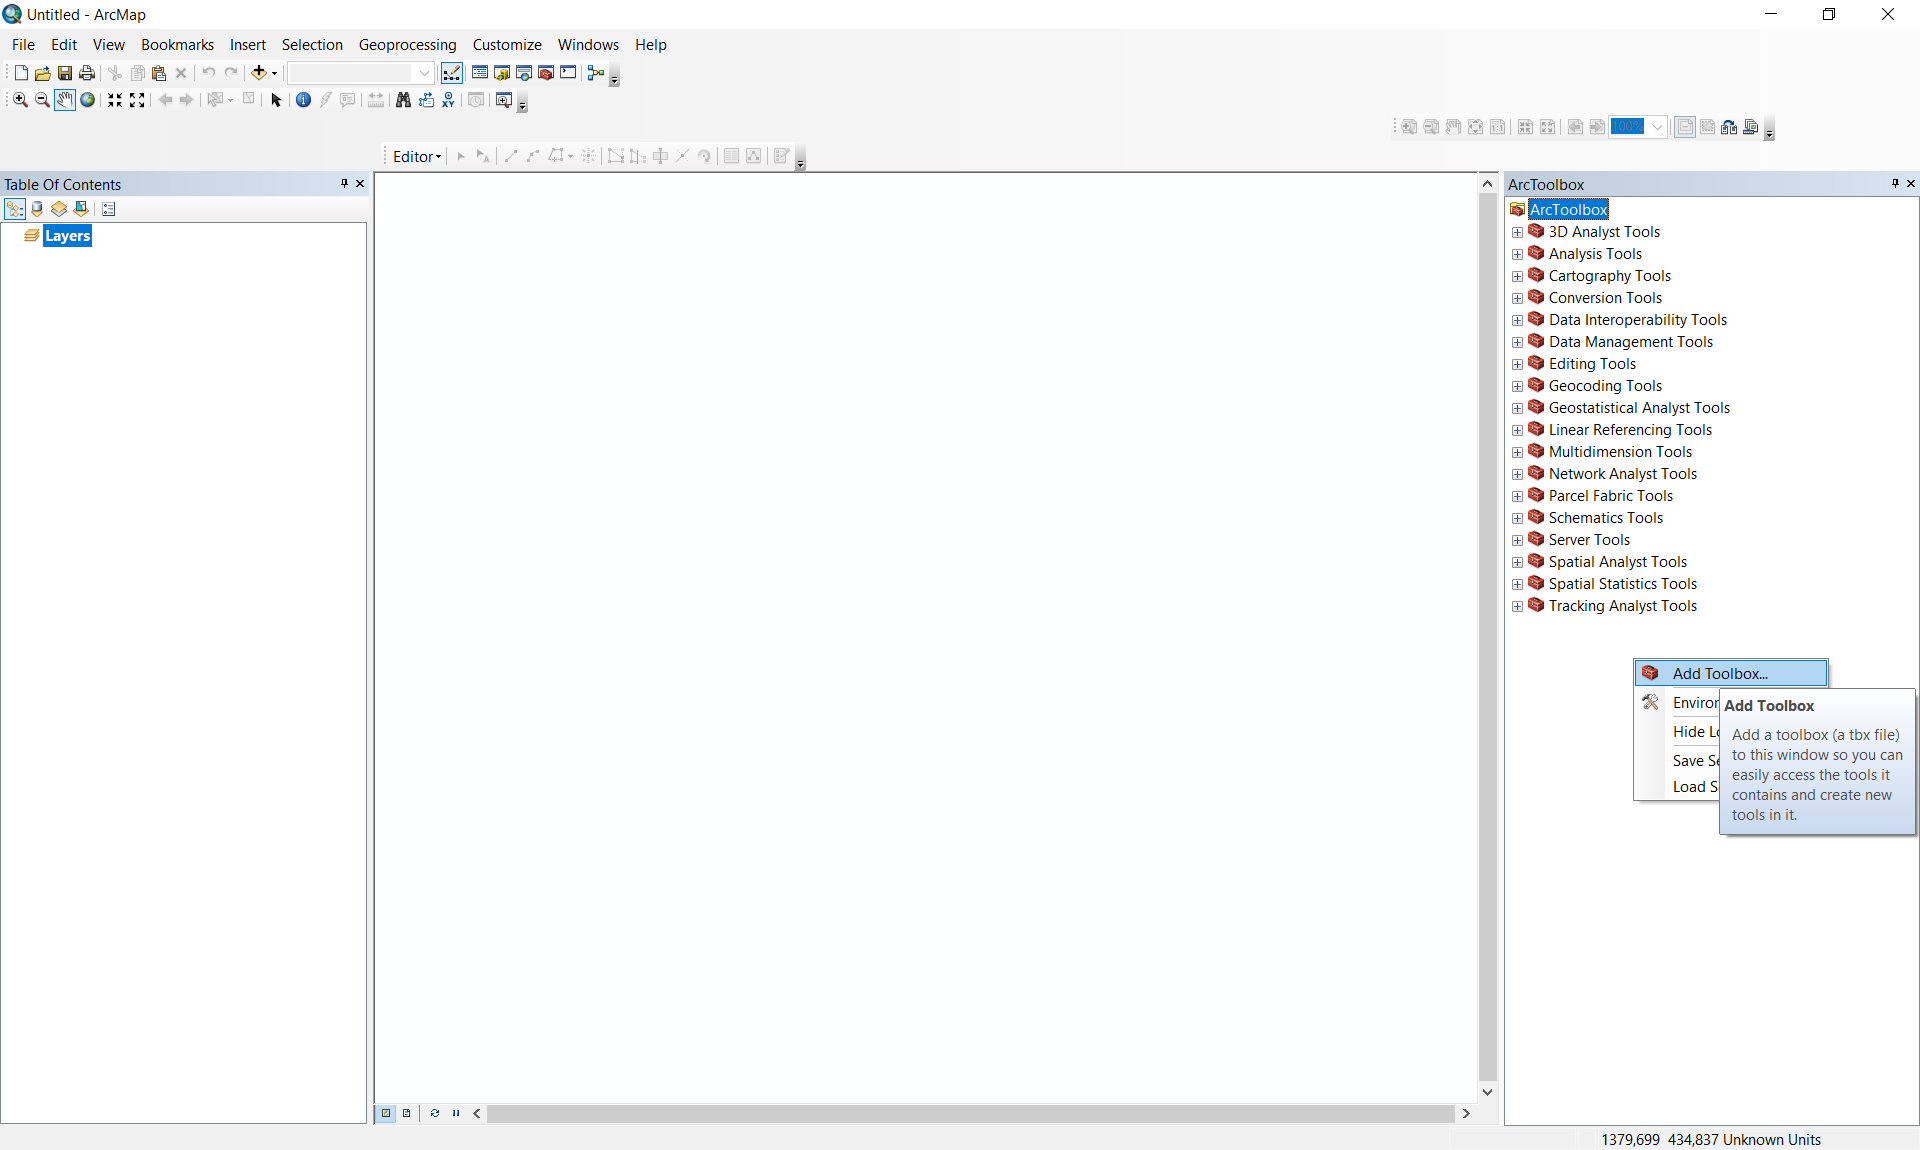Activate the Zoom In tool
Viewport: 1920px width, 1150px height.
[x=20, y=100]
